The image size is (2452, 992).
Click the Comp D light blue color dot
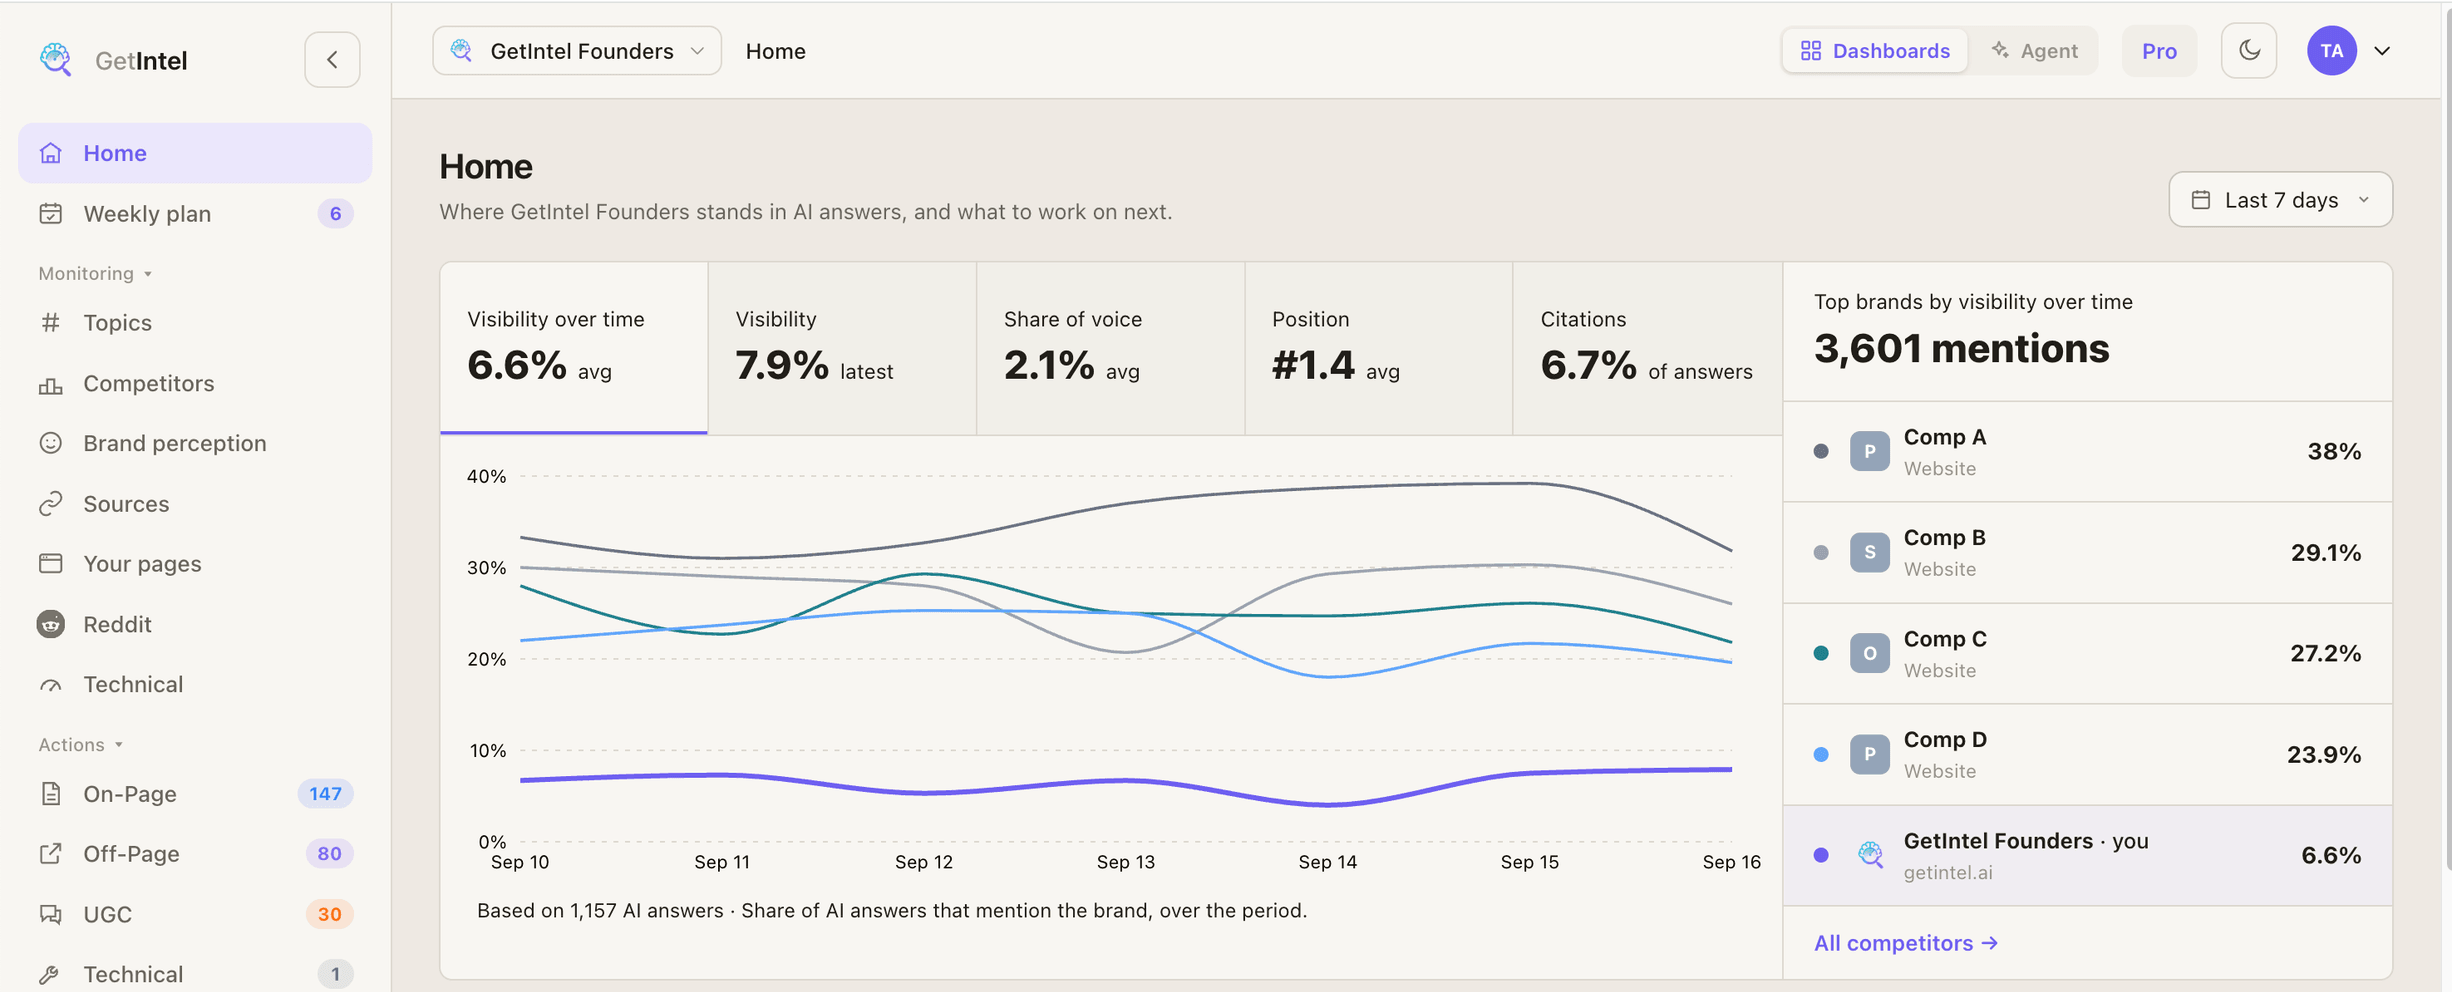click(1821, 754)
